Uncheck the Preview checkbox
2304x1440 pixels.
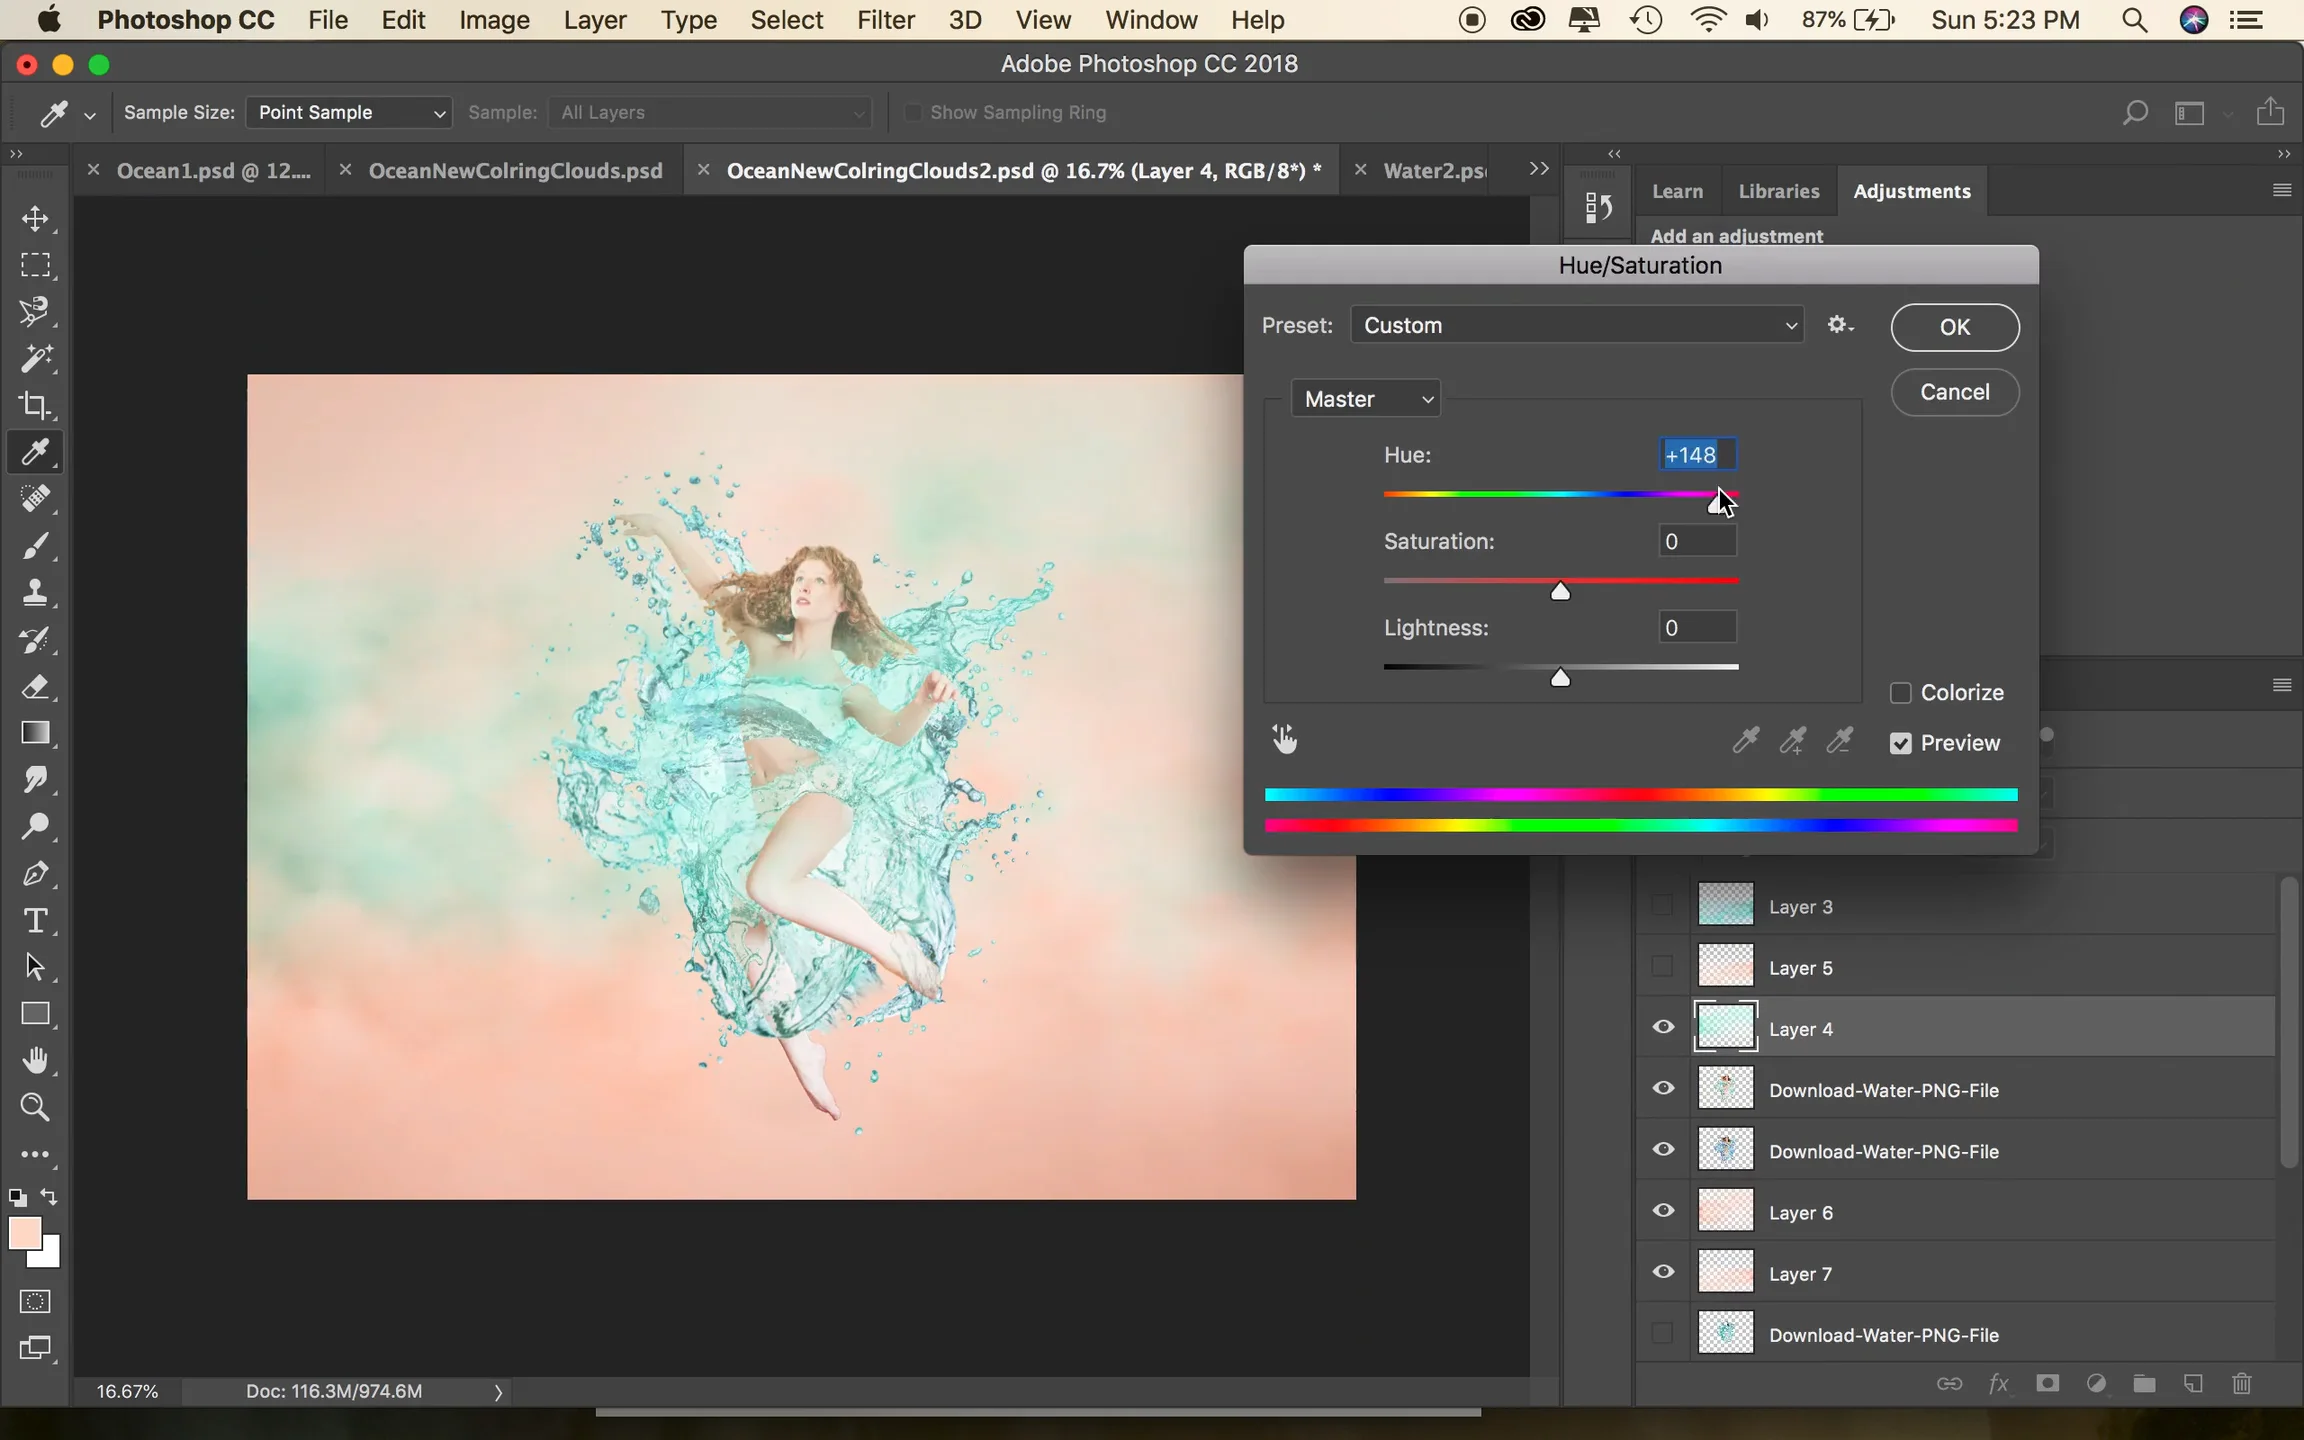(1900, 744)
